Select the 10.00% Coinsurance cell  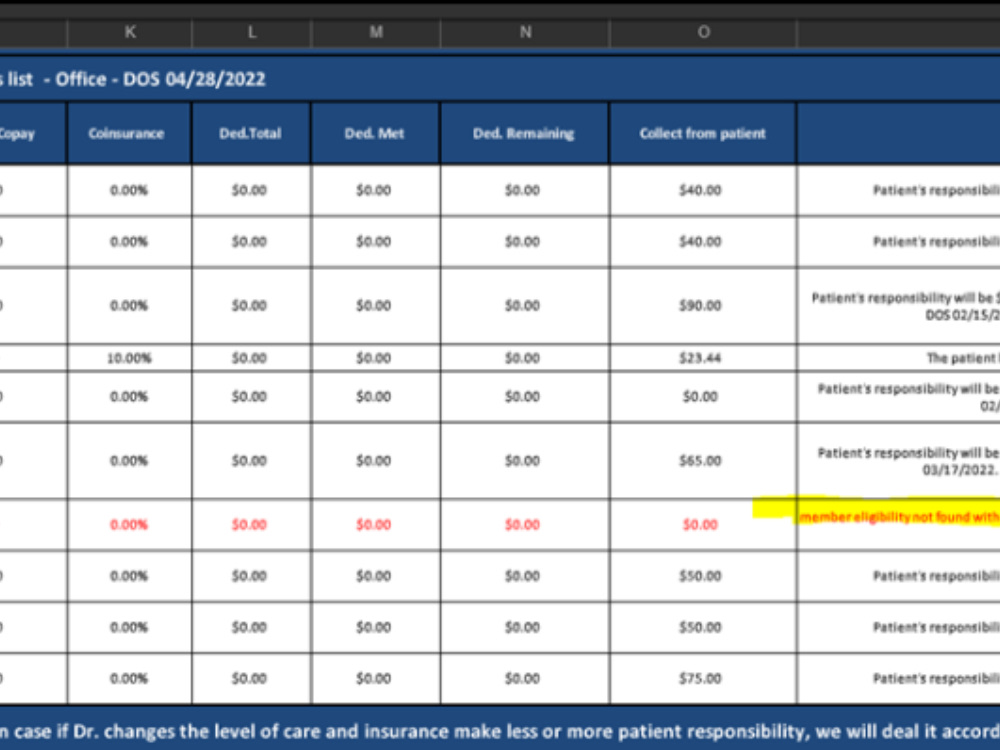[129, 358]
